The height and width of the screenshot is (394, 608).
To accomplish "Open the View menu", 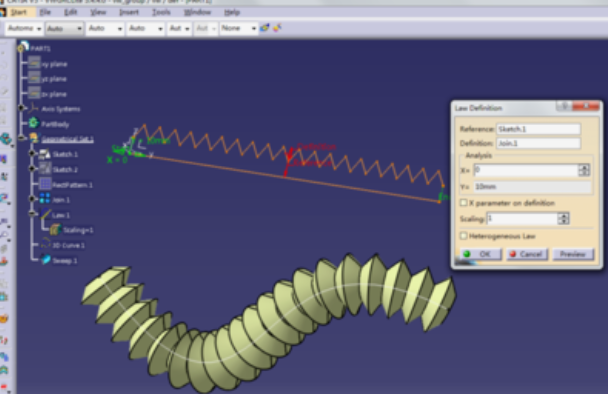I will pyautogui.click(x=98, y=12).
